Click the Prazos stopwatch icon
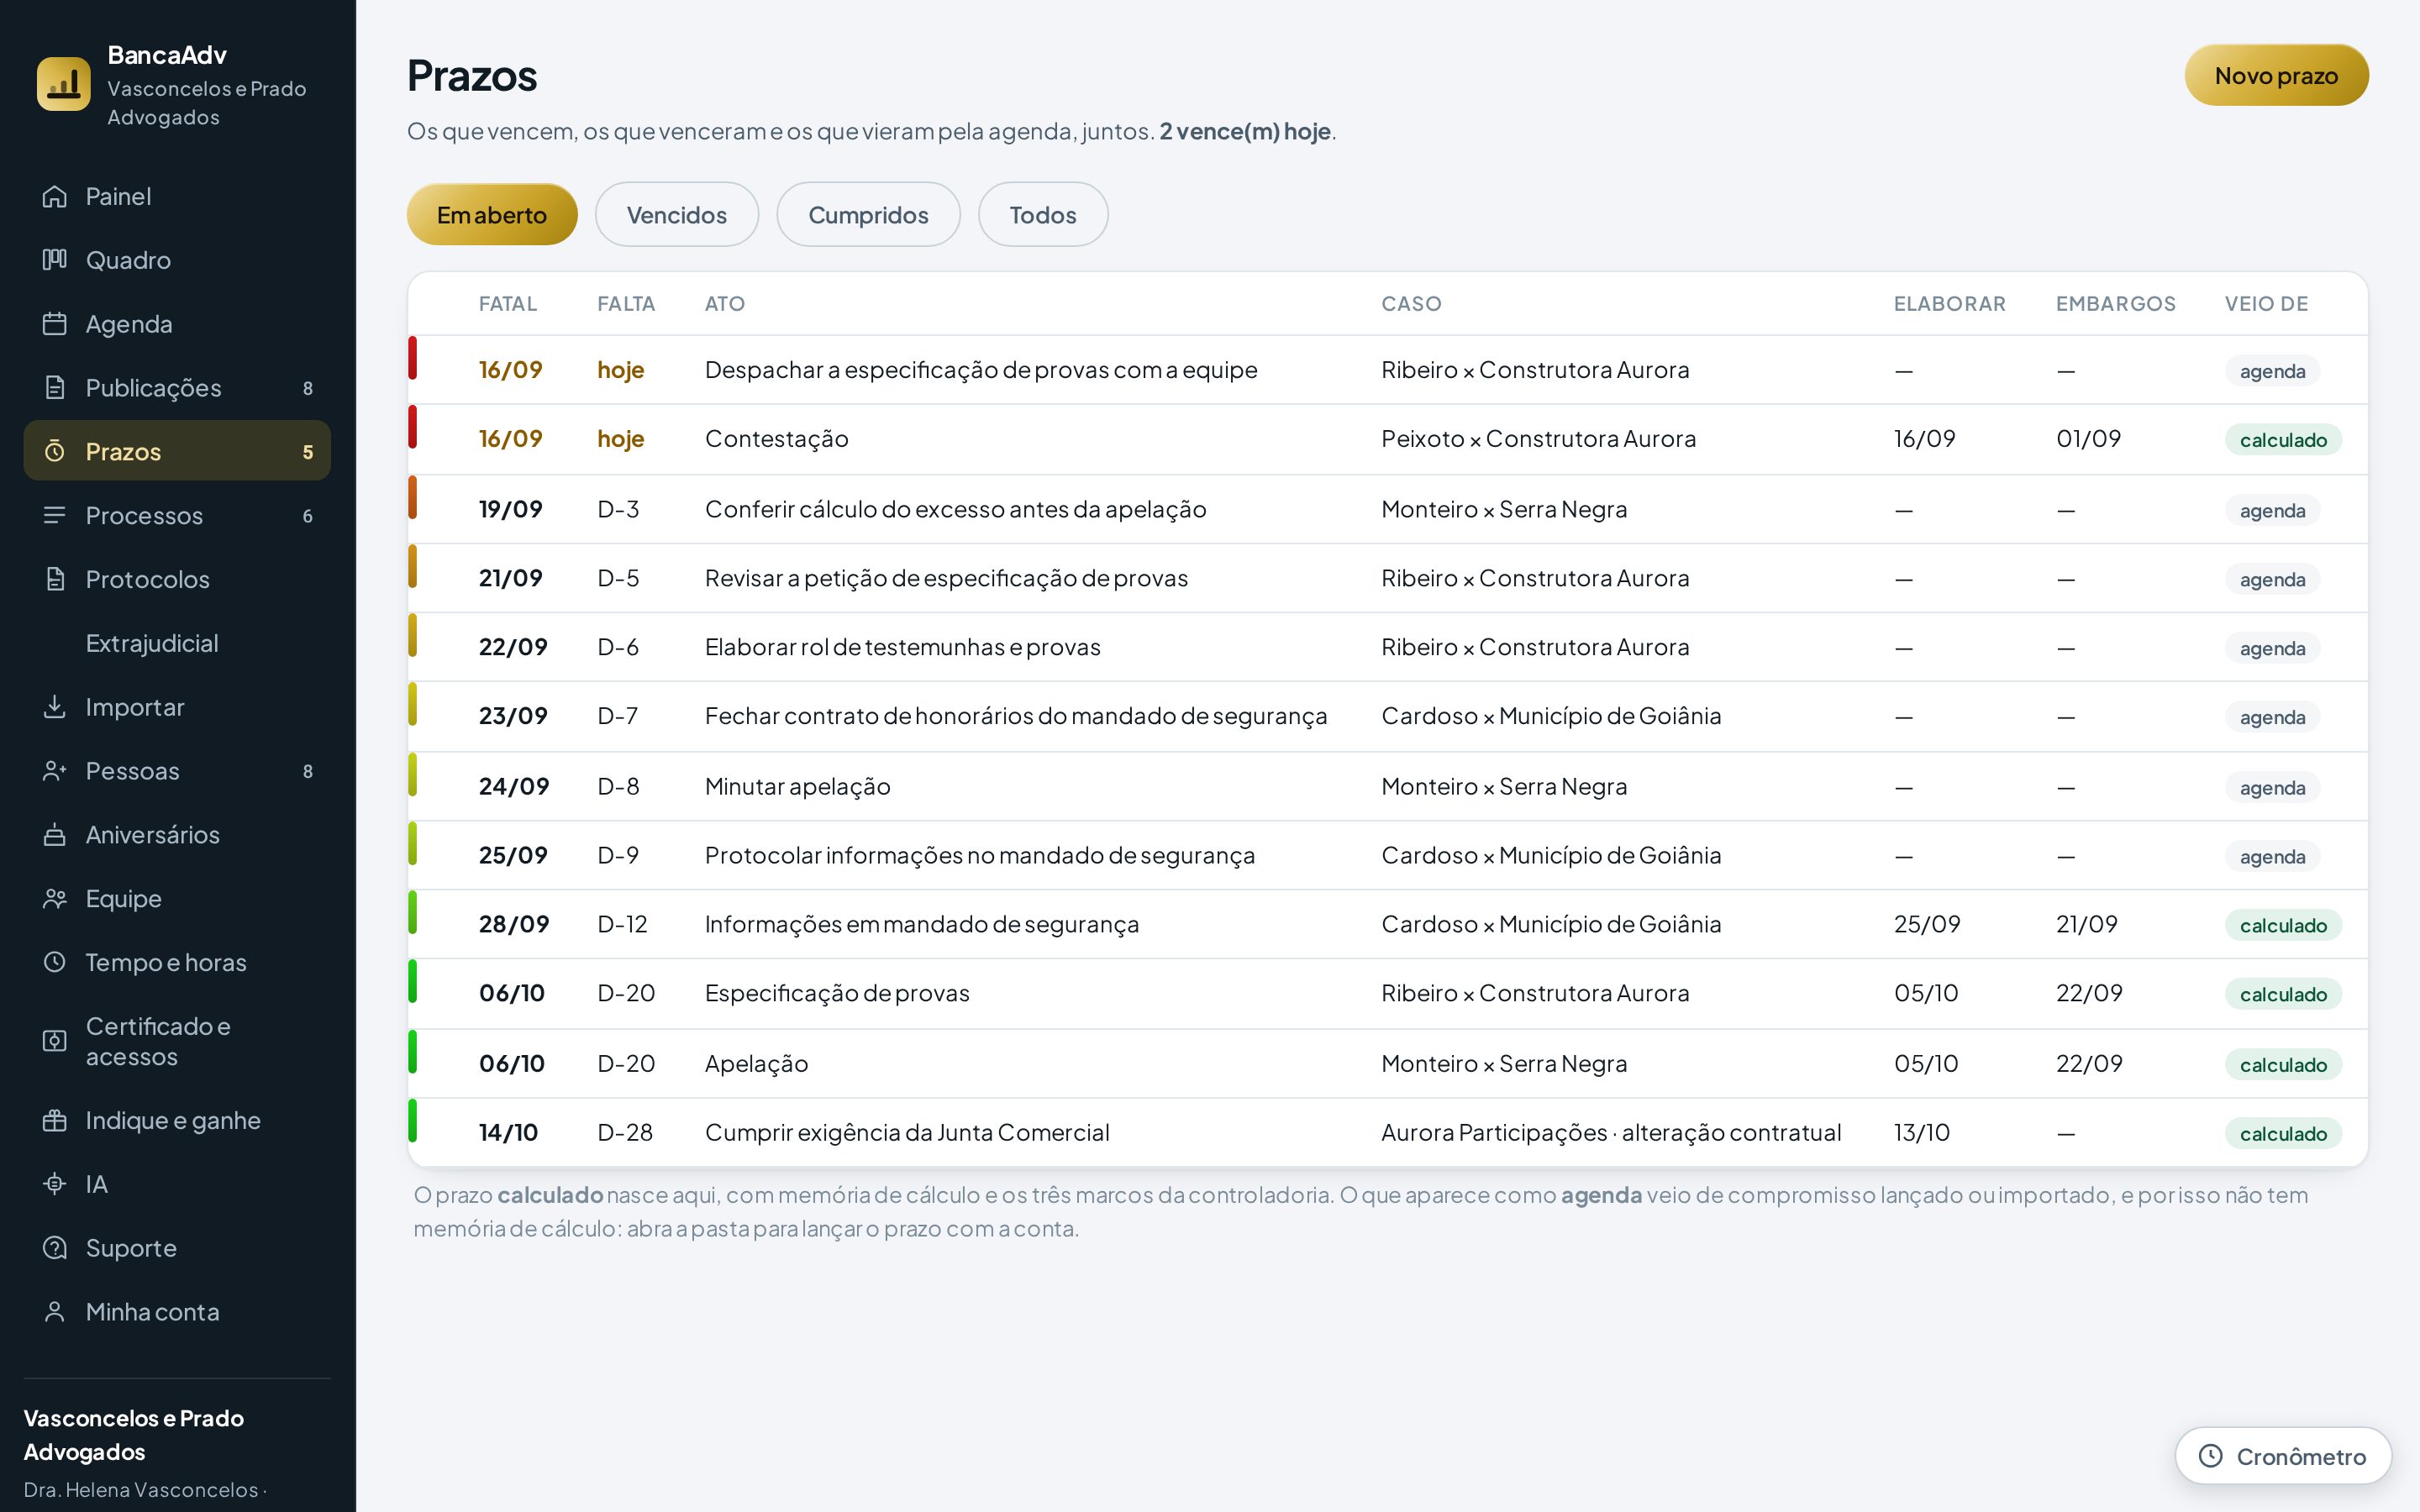 [55, 452]
